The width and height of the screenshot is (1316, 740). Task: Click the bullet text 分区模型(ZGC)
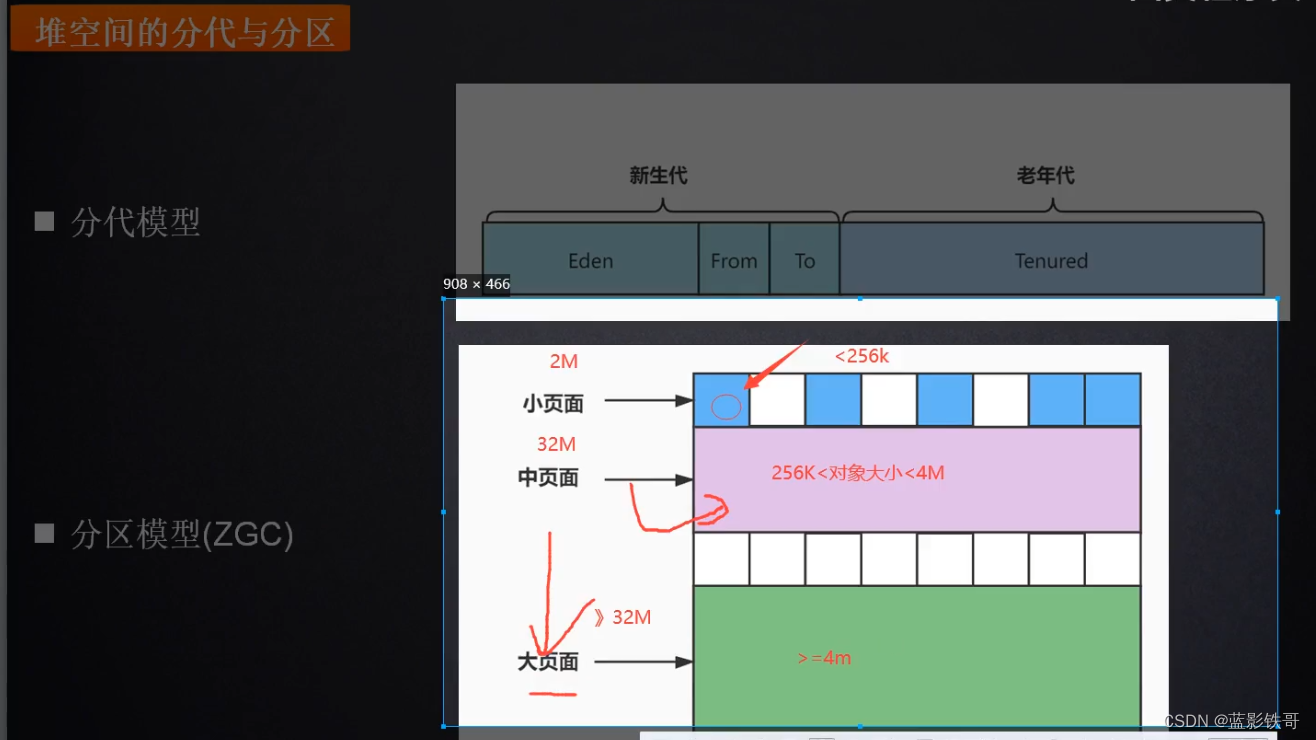point(182,535)
